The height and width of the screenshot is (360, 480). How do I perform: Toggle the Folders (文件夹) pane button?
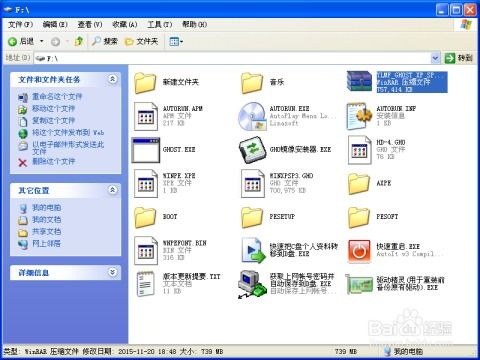[141, 41]
